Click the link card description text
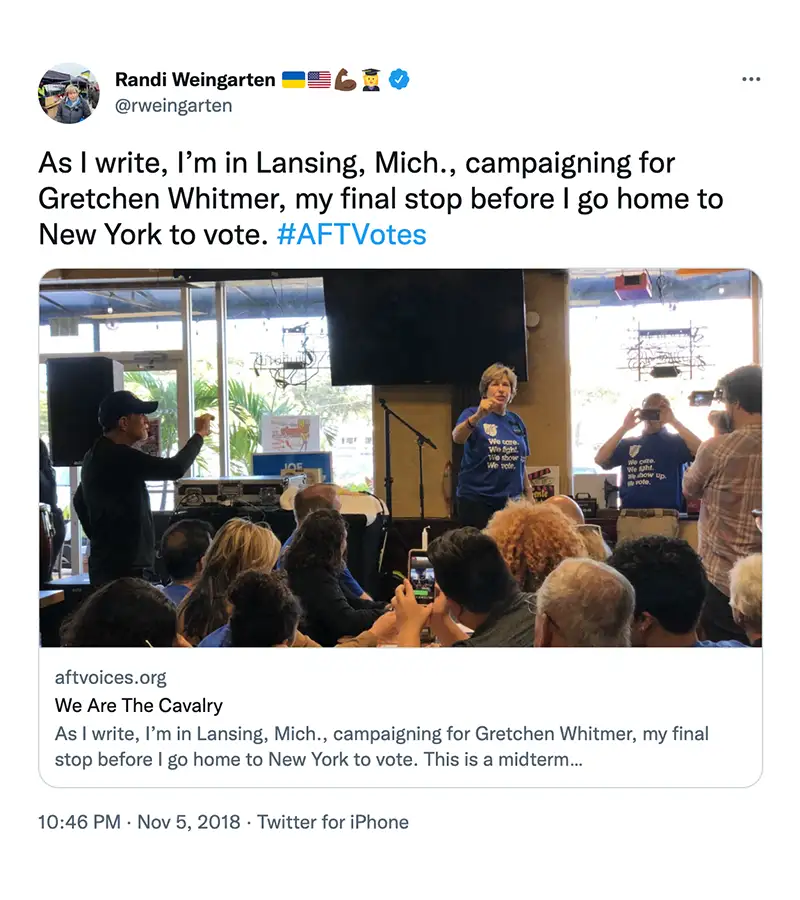This screenshot has width=800, height=900. (x=382, y=747)
